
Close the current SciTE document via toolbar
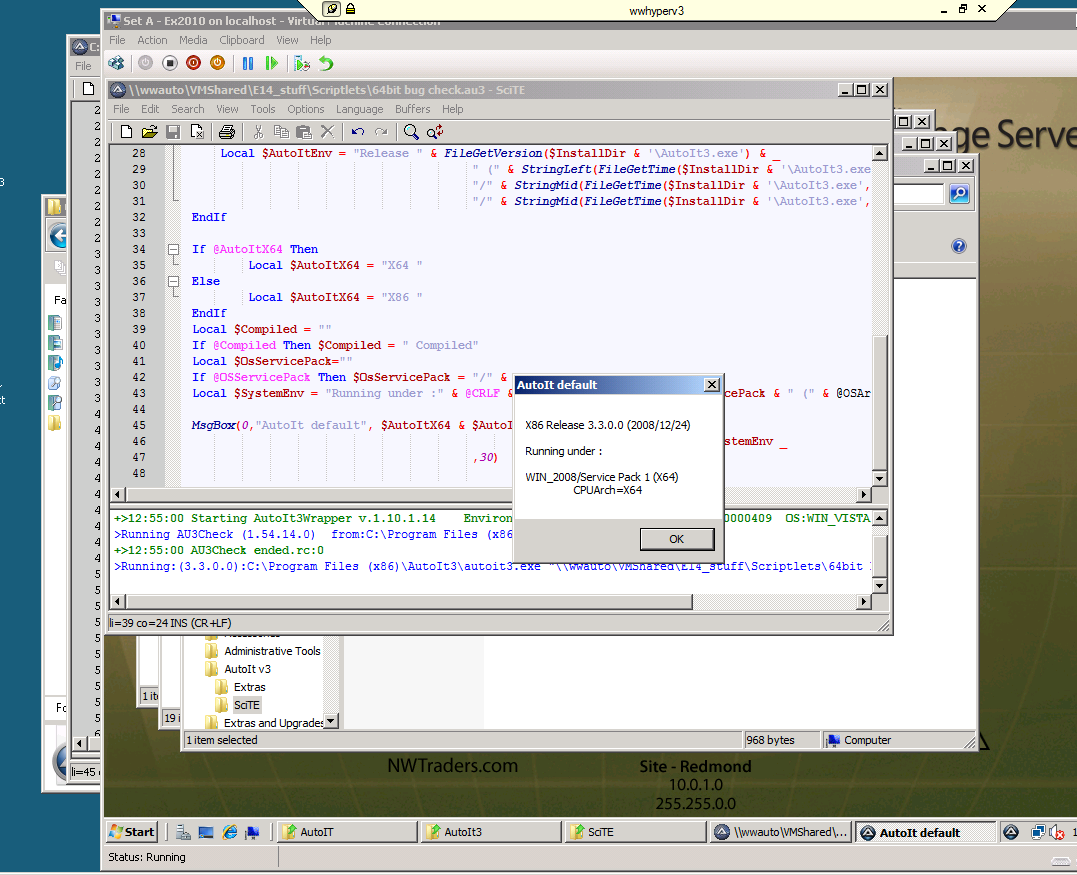point(197,132)
